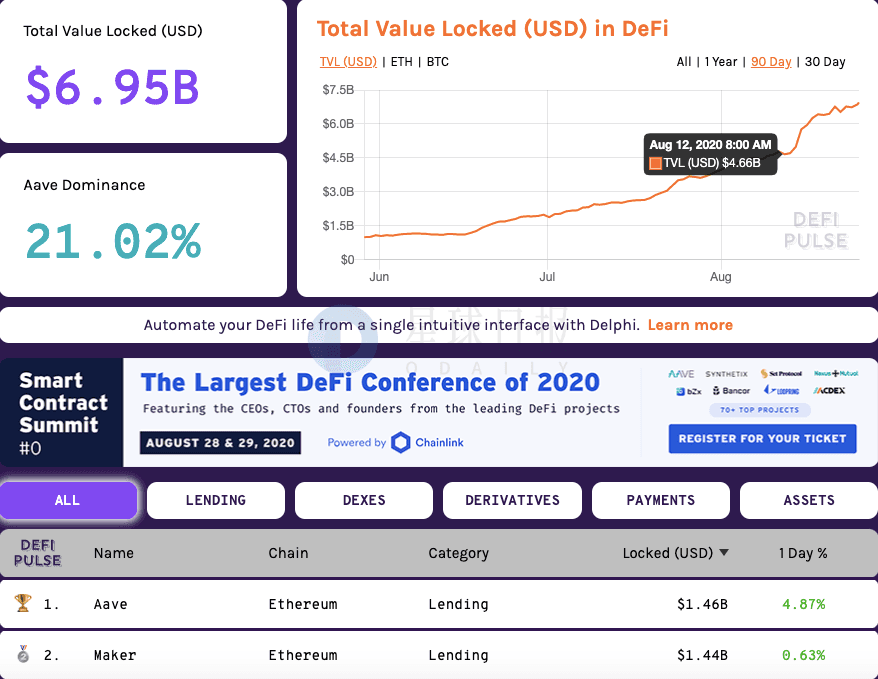878x679 pixels.
Task: Filter projects by LENDING category
Action: 216,500
